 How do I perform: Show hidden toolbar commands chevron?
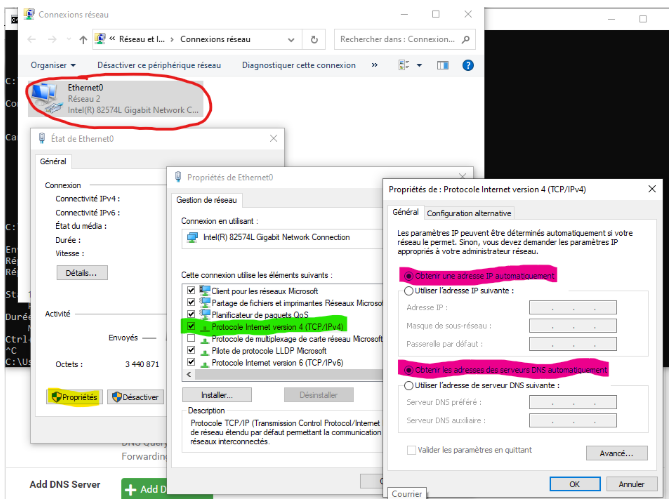[x=376, y=65]
